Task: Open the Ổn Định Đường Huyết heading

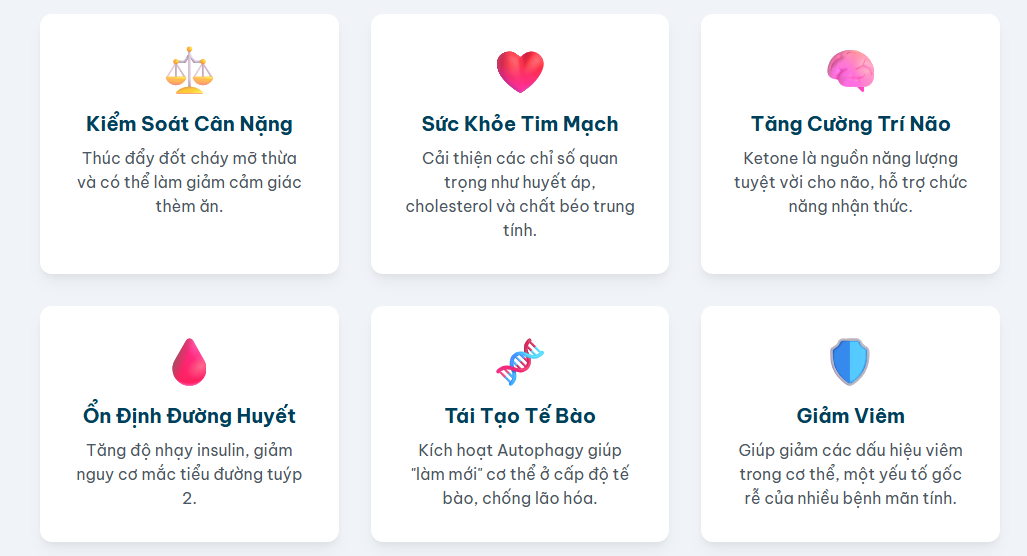Action: pyautogui.click(x=189, y=416)
